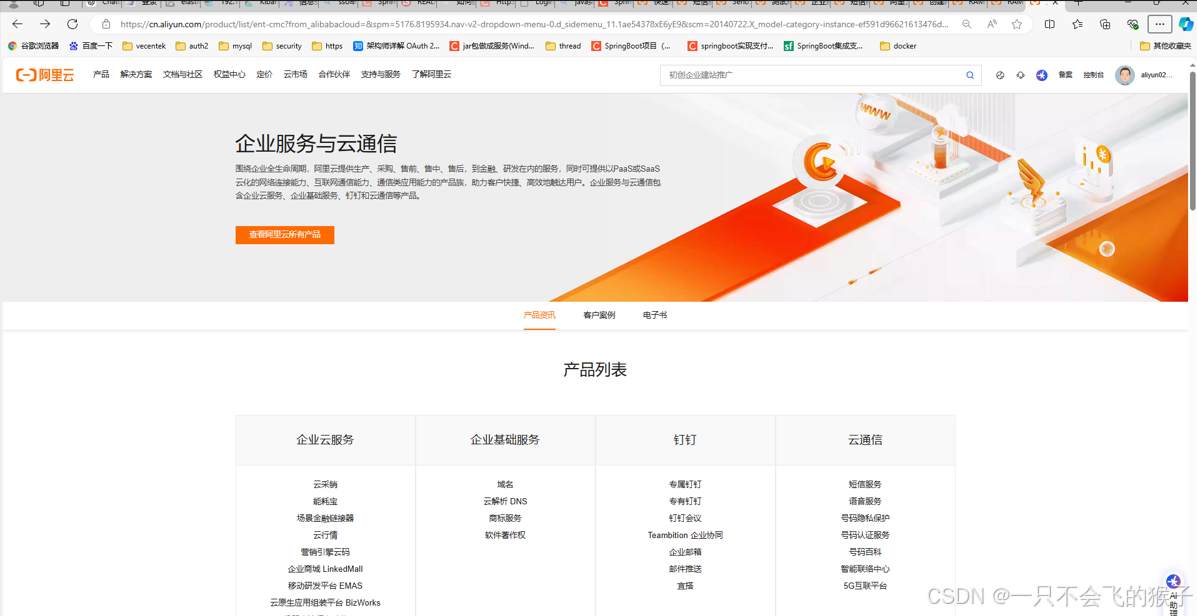
Task: Open the 控制台 console link
Action: pos(1093,75)
